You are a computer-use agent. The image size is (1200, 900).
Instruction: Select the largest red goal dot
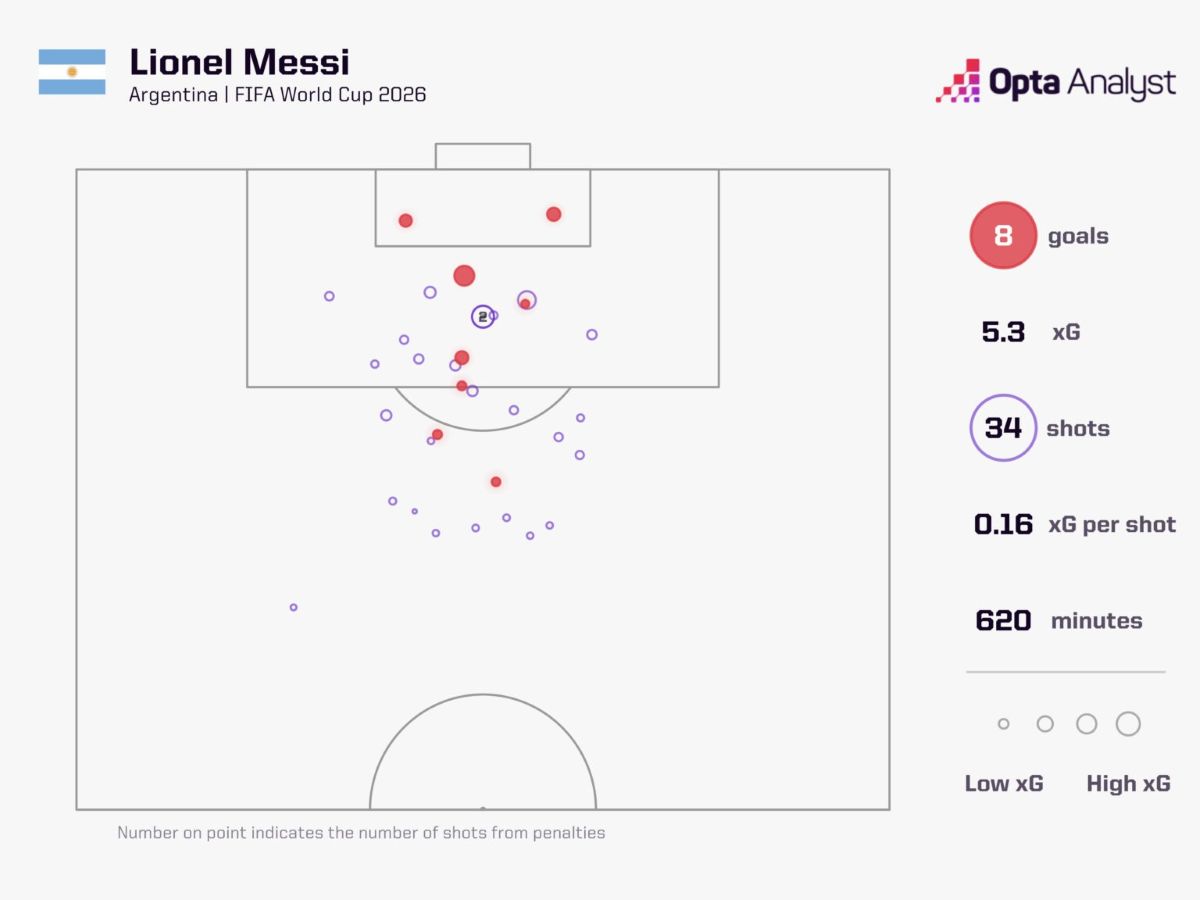464,276
